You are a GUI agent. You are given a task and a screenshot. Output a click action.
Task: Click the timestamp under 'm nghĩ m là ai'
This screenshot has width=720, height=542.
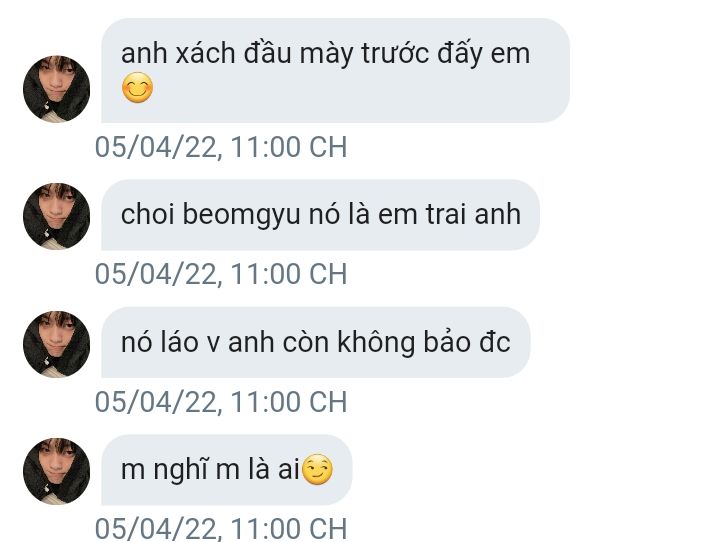[x=221, y=529]
